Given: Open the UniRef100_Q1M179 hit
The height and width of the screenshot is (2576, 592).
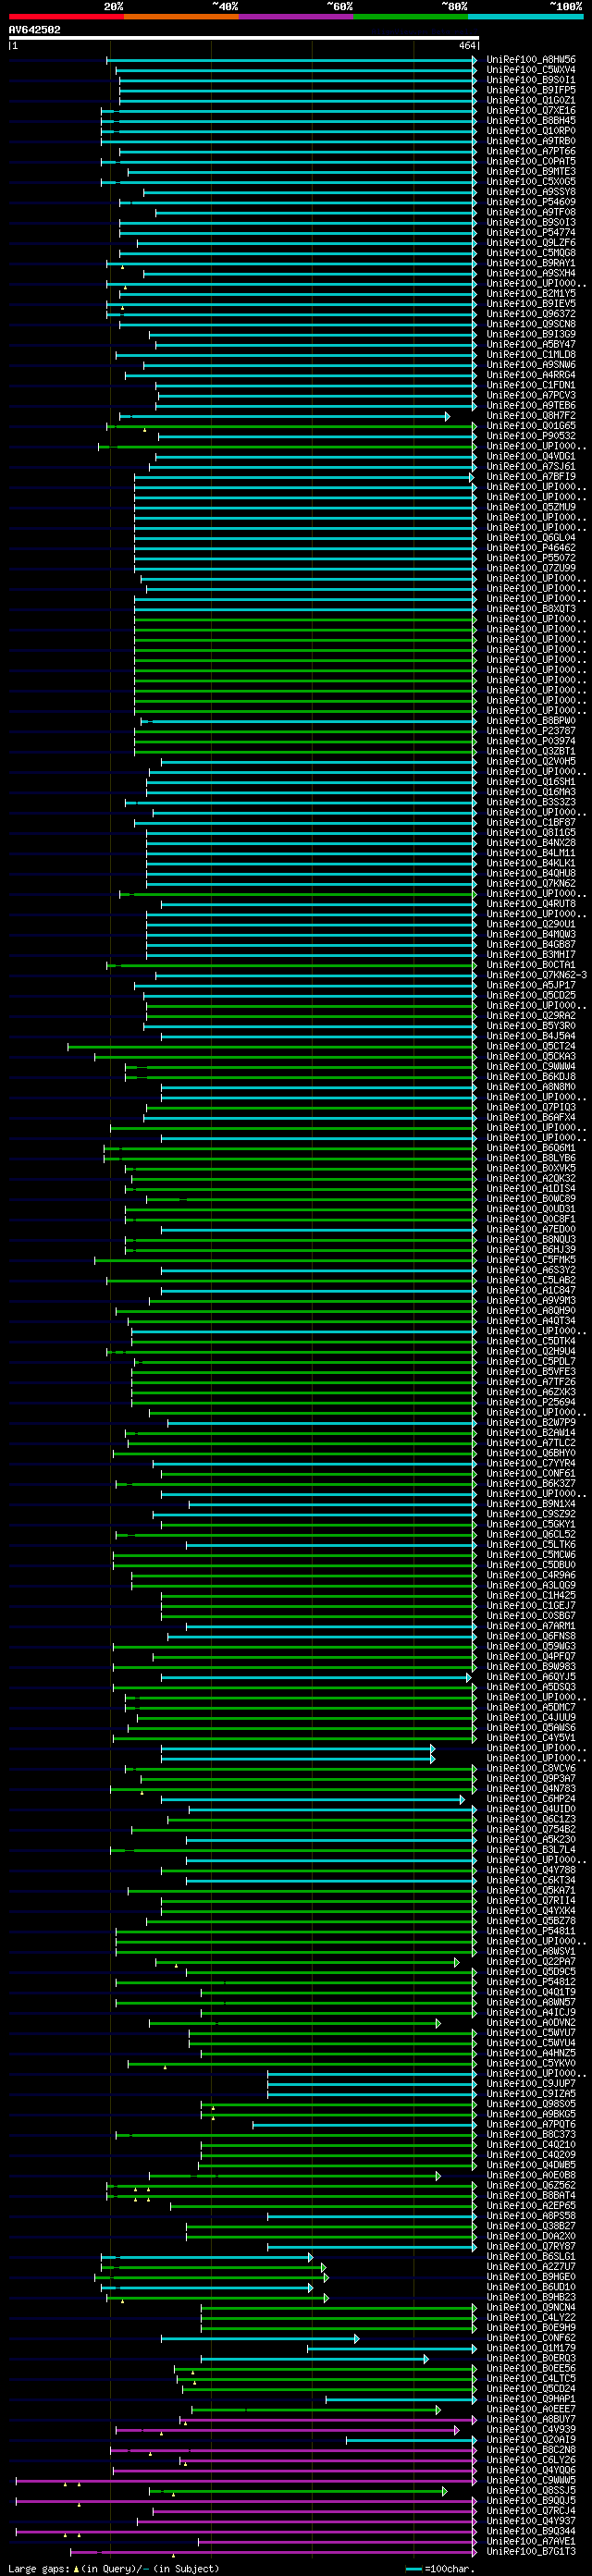Looking at the screenshot, I should coord(531,2348).
